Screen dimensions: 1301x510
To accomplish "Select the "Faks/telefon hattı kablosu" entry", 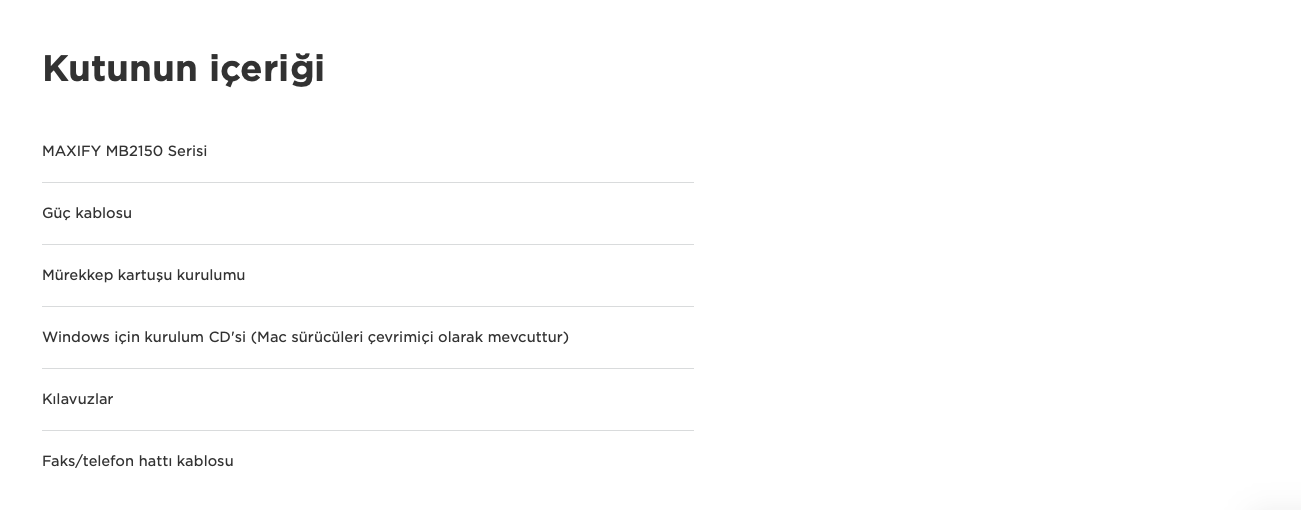I will 137,461.
